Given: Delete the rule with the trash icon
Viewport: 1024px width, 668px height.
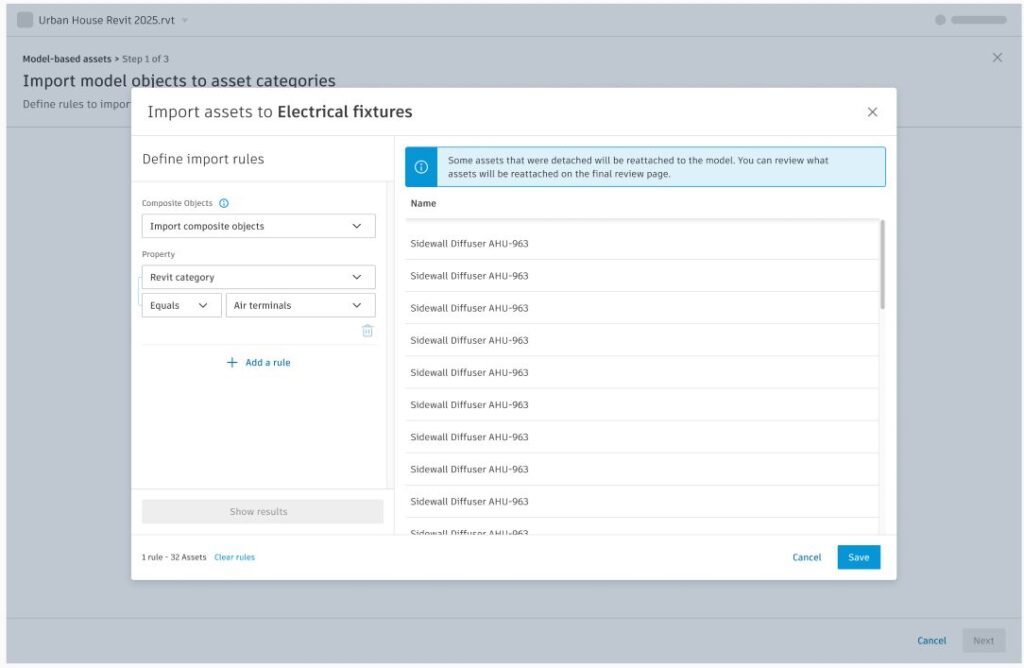Looking at the screenshot, I should point(367,331).
